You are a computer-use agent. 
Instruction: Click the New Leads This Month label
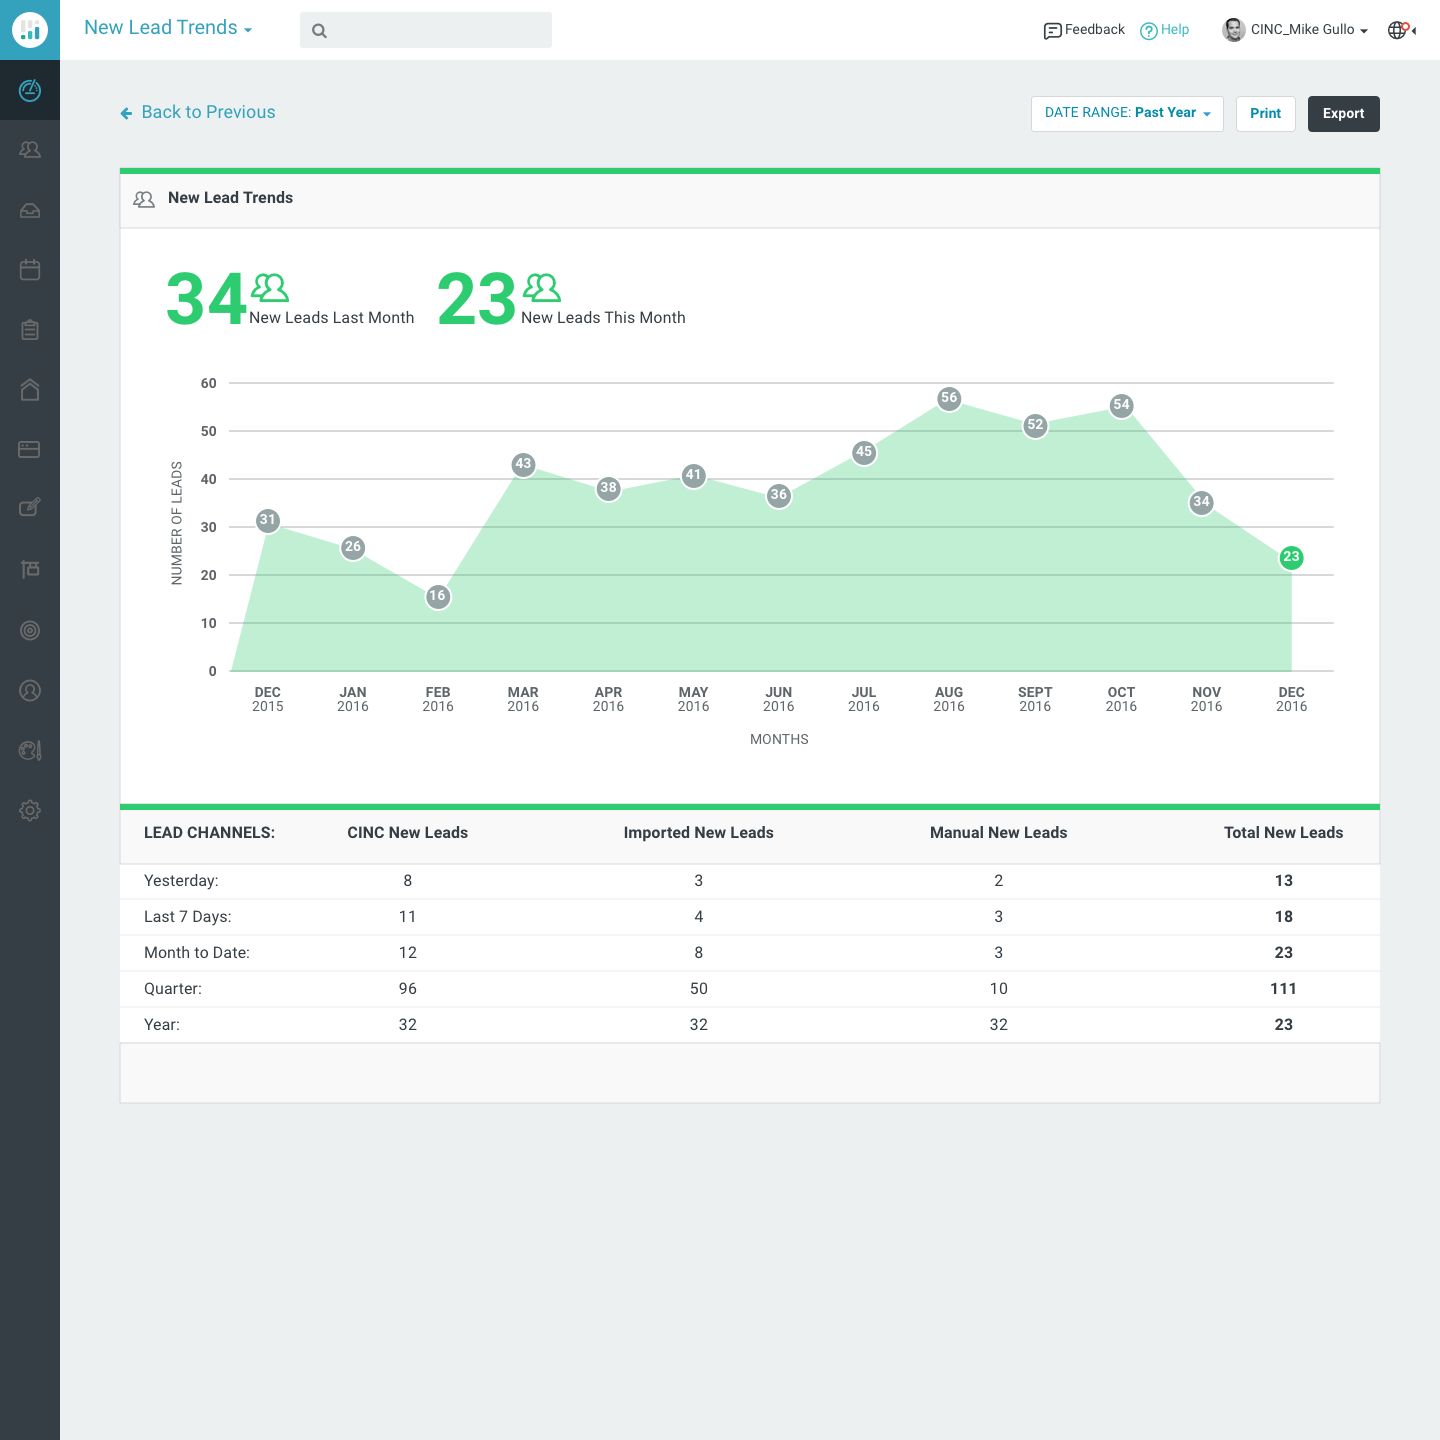coord(603,318)
